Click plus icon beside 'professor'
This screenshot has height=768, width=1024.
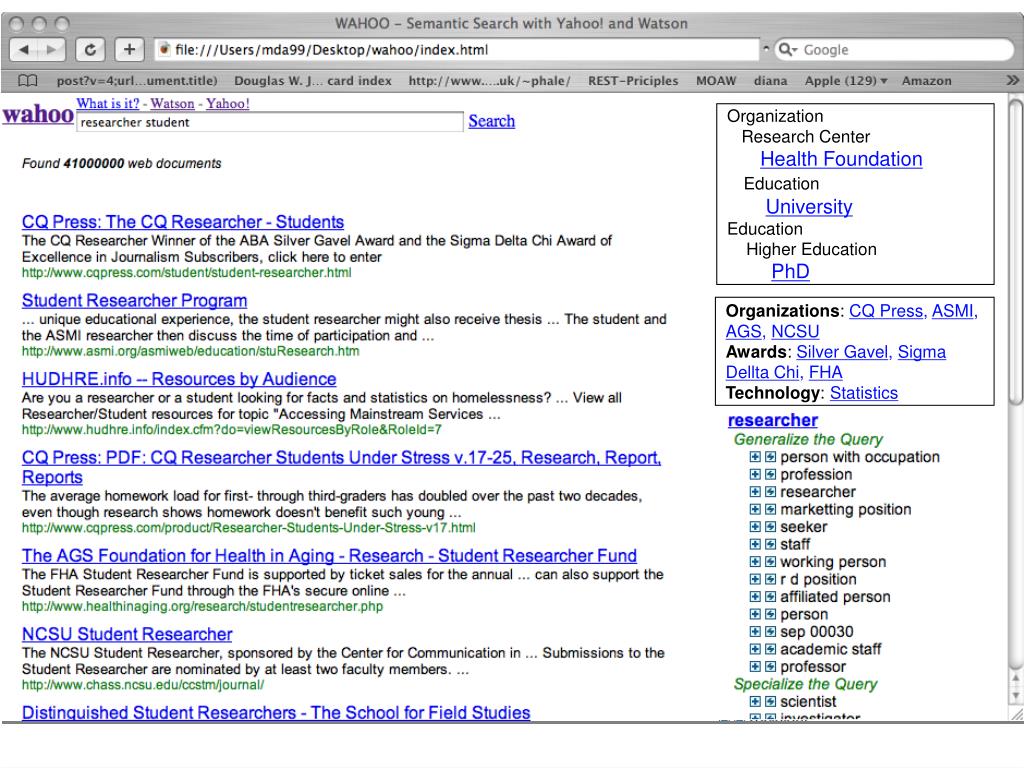(755, 667)
